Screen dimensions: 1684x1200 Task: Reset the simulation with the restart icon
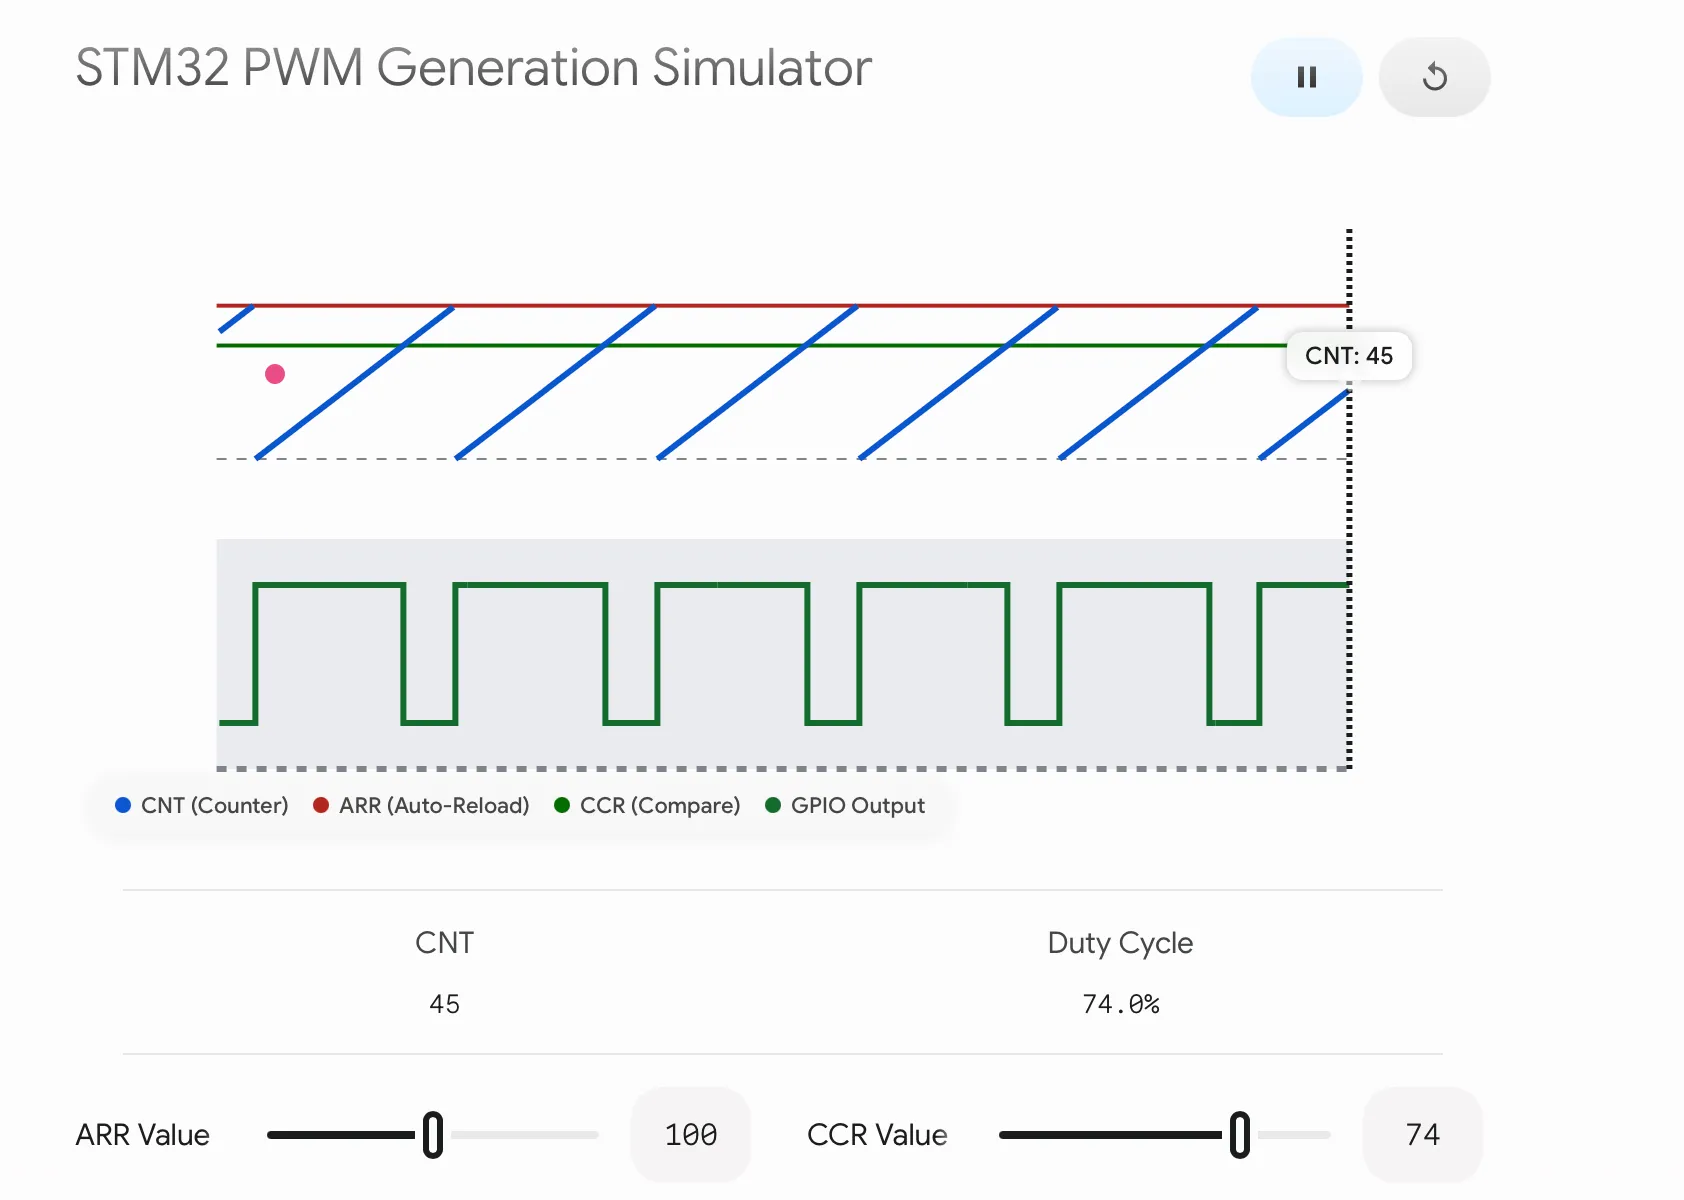[x=1434, y=77]
